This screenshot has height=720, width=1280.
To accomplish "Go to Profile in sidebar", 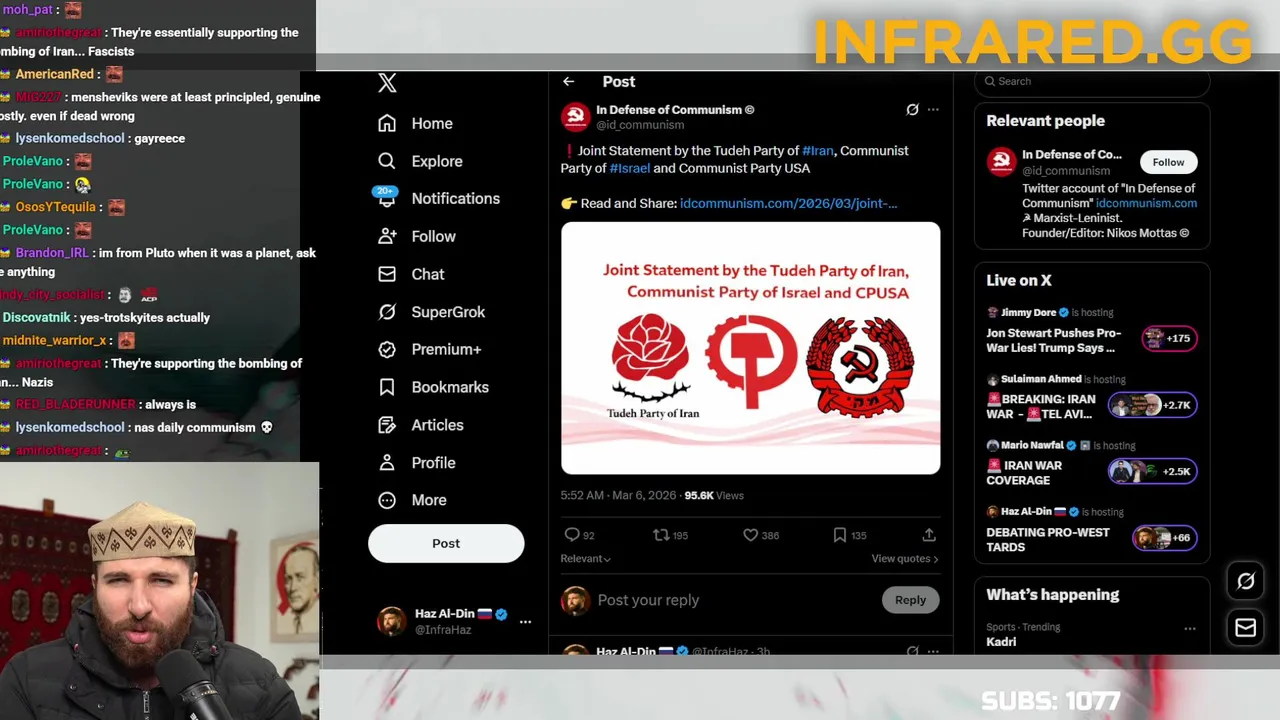I will pyautogui.click(x=417, y=463).
